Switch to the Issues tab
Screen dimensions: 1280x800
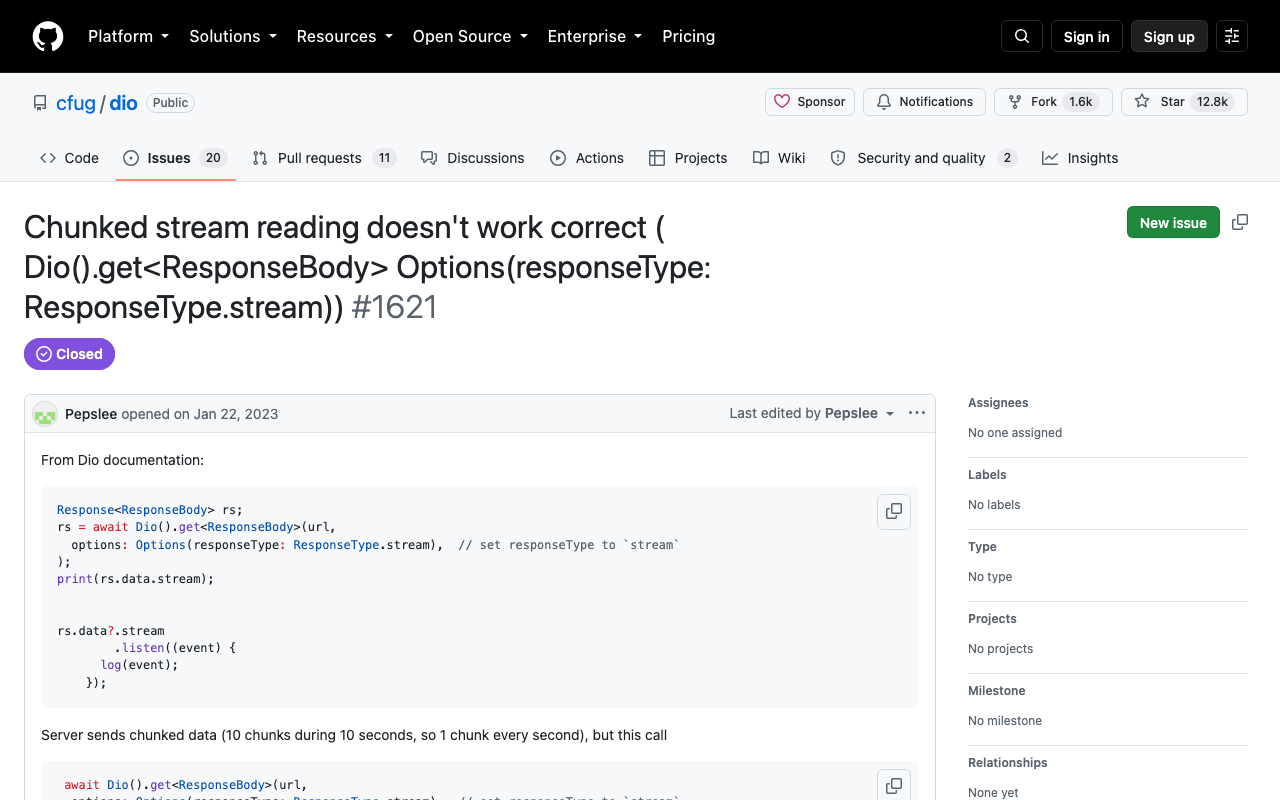point(175,158)
